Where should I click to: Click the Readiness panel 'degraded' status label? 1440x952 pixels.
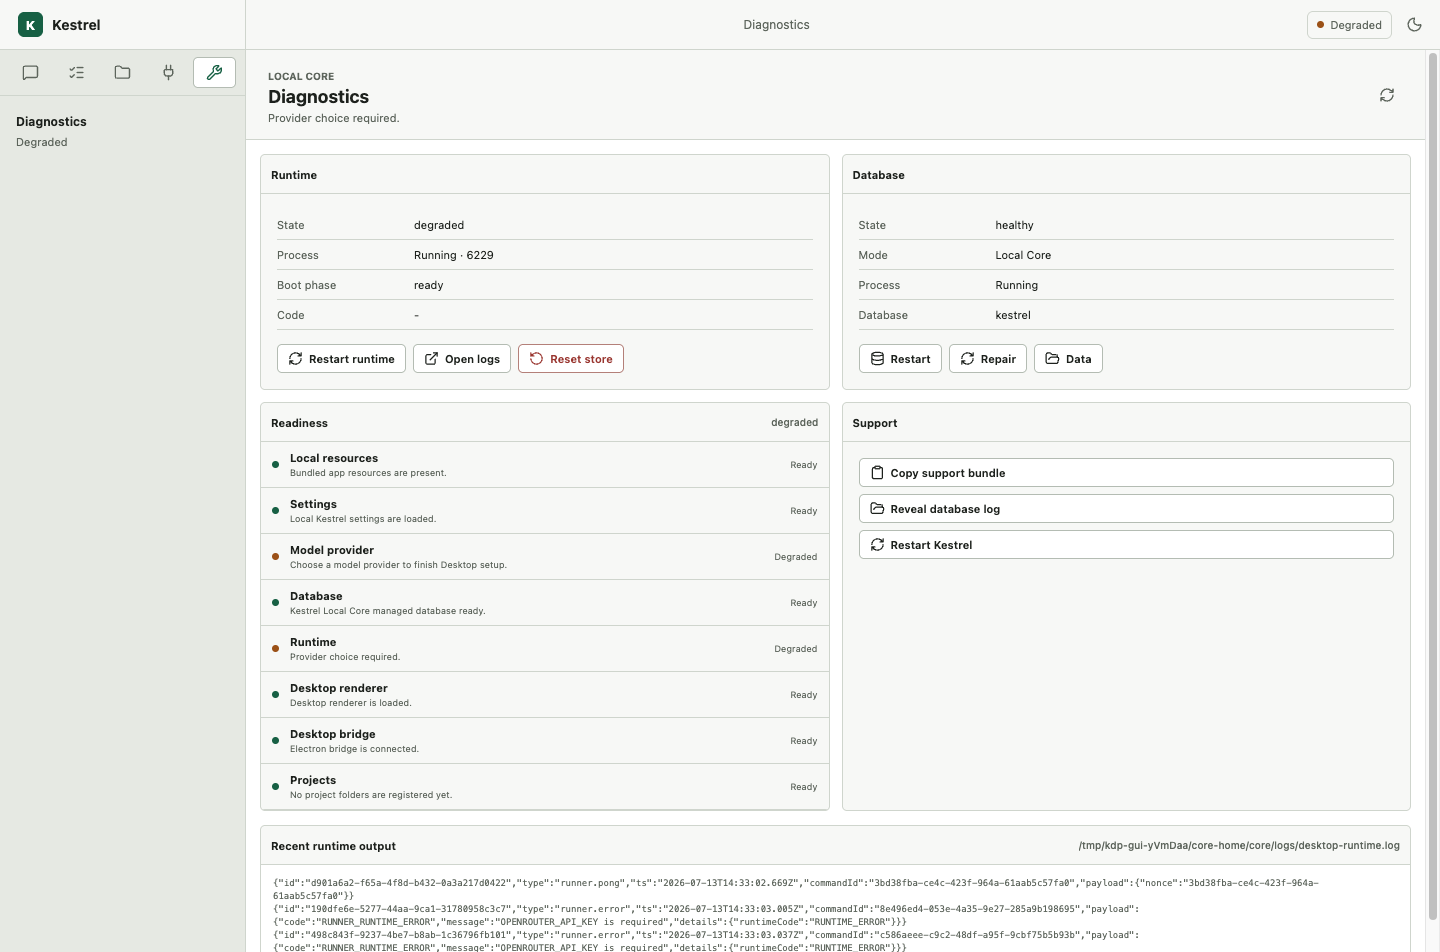[x=795, y=423]
